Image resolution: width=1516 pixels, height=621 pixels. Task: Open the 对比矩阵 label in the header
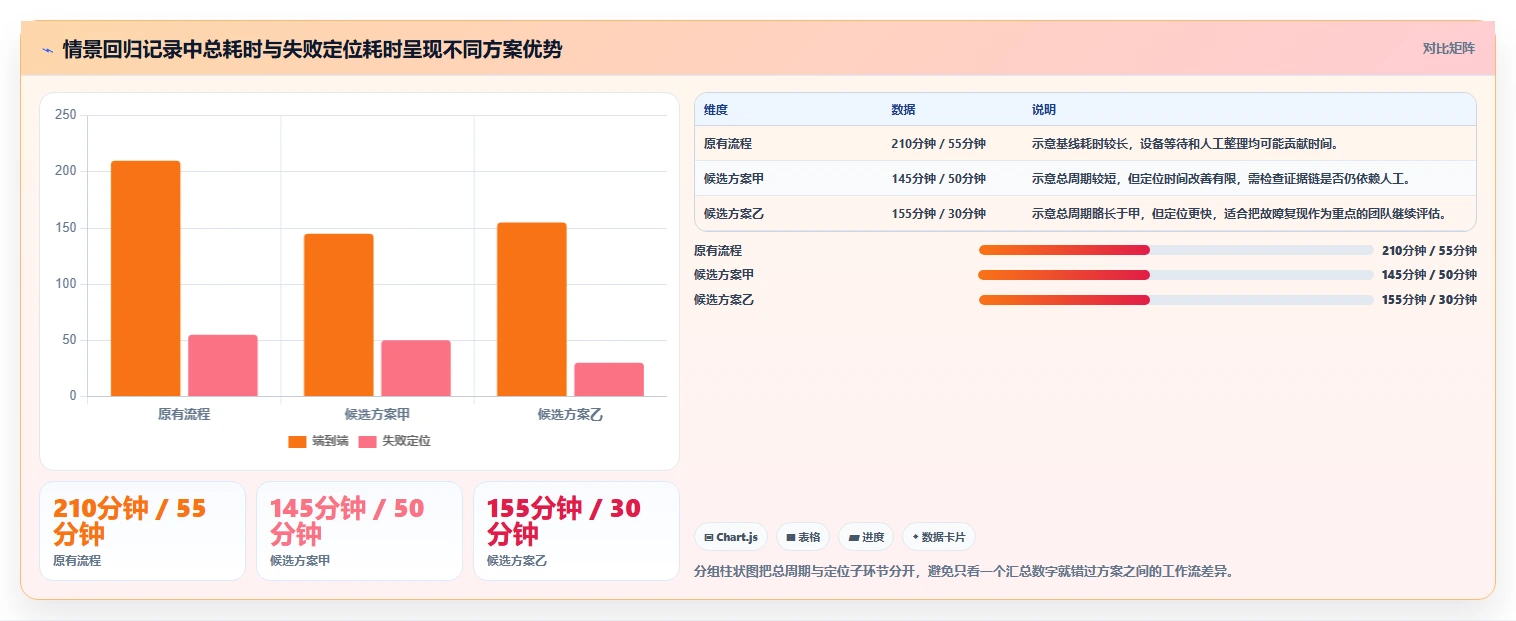pyautogui.click(x=1448, y=48)
